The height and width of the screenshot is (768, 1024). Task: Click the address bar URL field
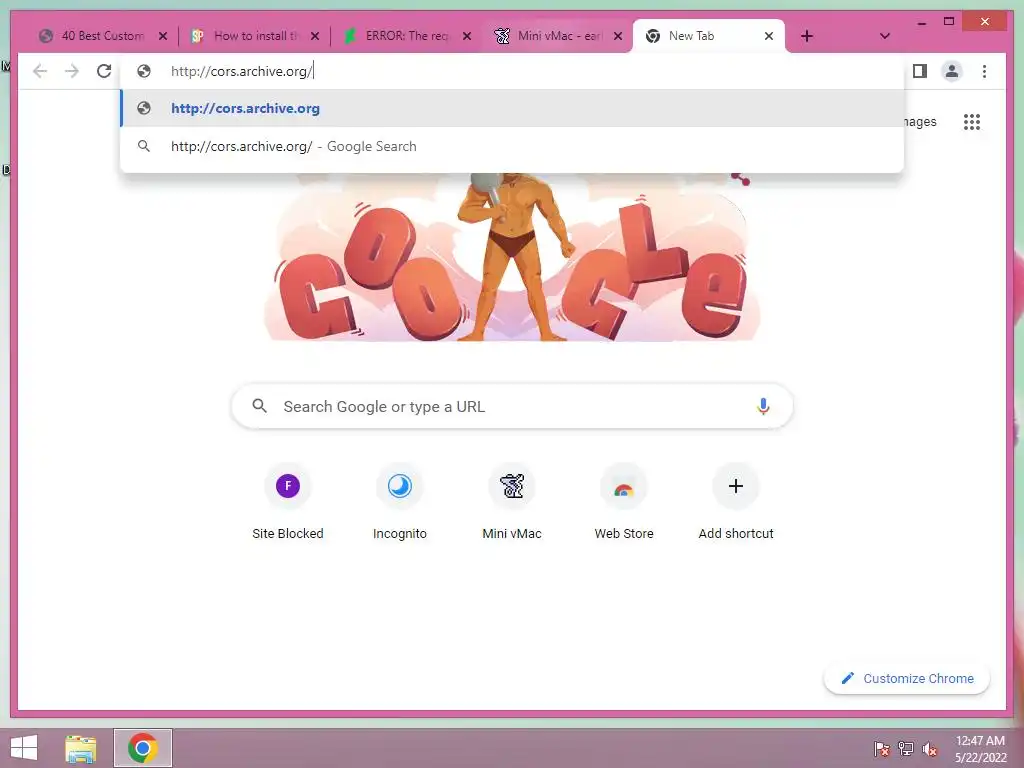512,71
